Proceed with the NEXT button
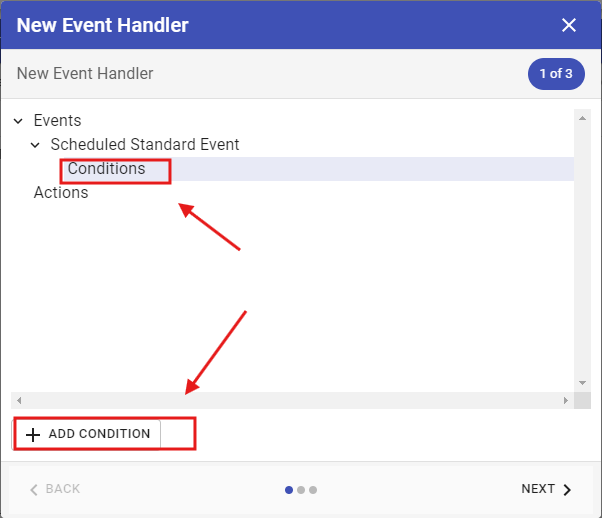This screenshot has width=602, height=518. 546,489
